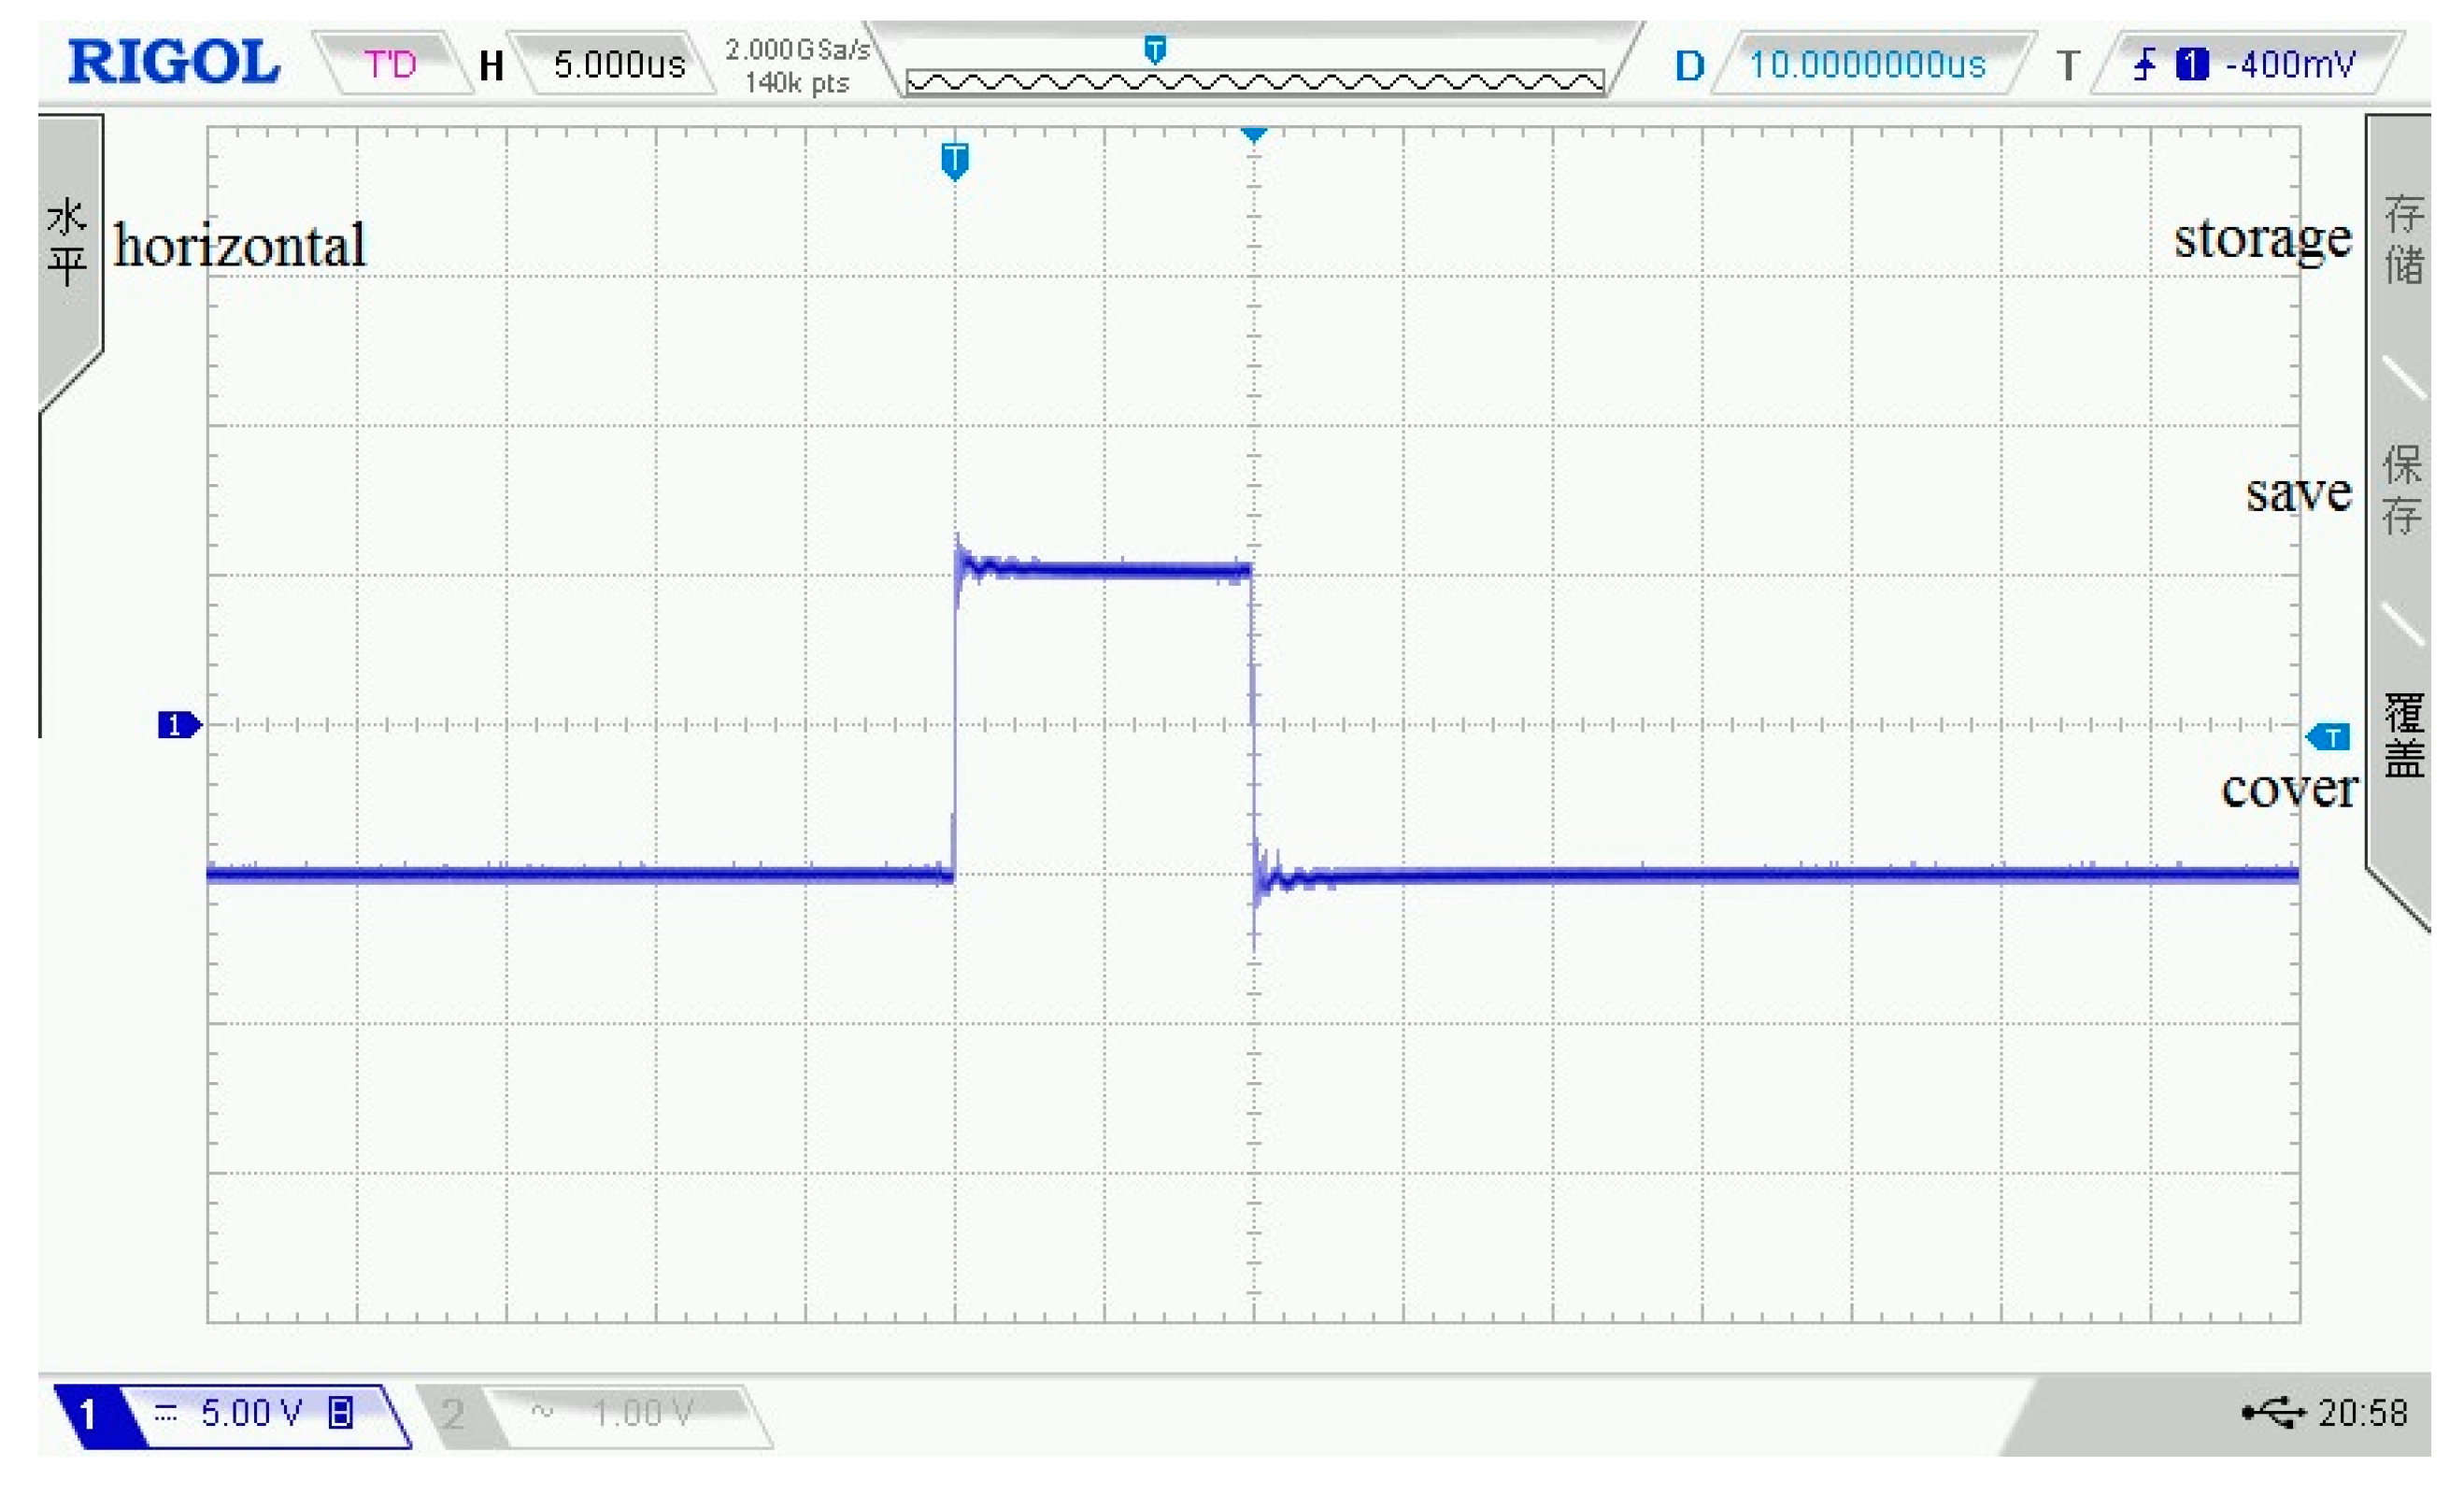Click the waveform memory overview bar
The width and height of the screenshot is (2464, 1495).
pyautogui.click(x=1254, y=82)
